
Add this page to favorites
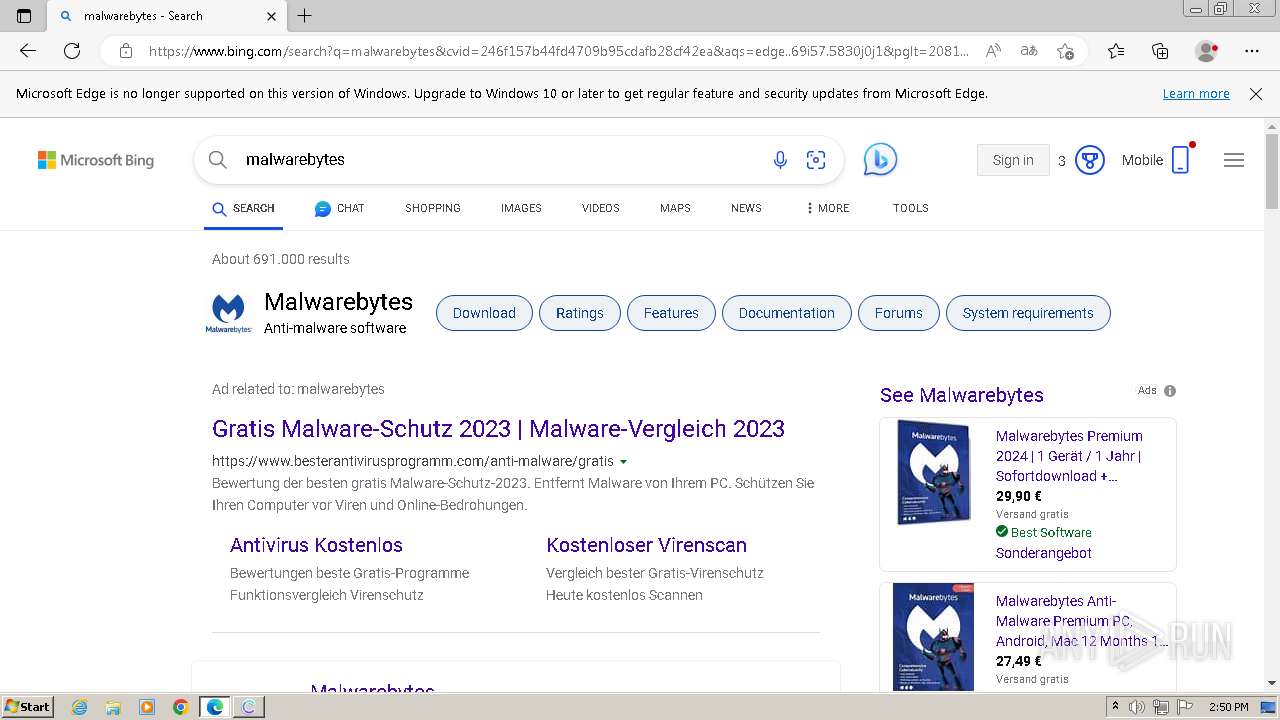tap(1066, 51)
